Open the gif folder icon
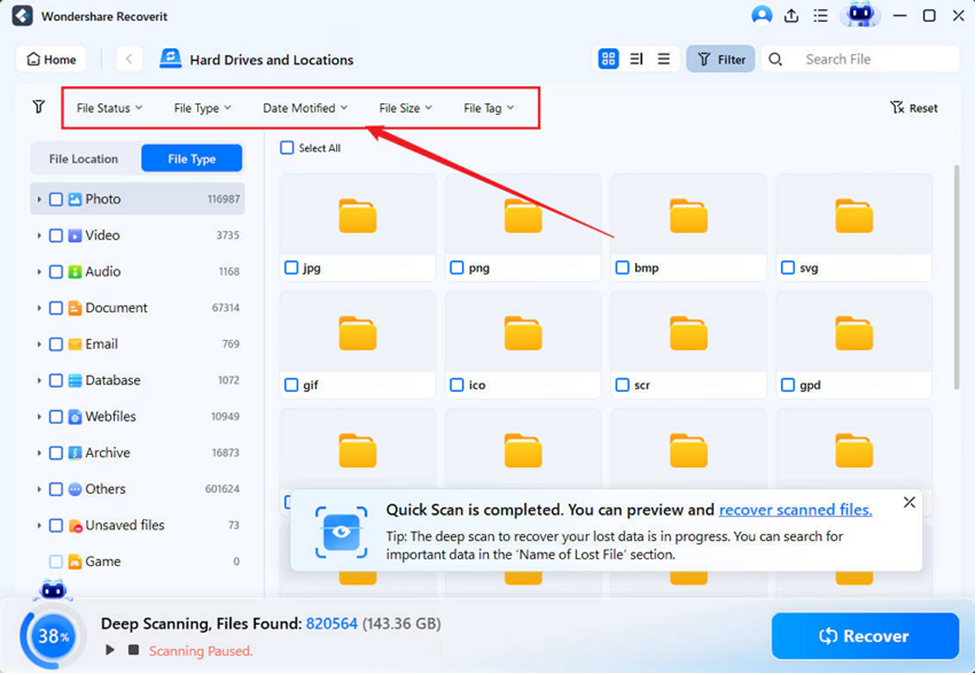This screenshot has height=675, width=979. [359, 334]
